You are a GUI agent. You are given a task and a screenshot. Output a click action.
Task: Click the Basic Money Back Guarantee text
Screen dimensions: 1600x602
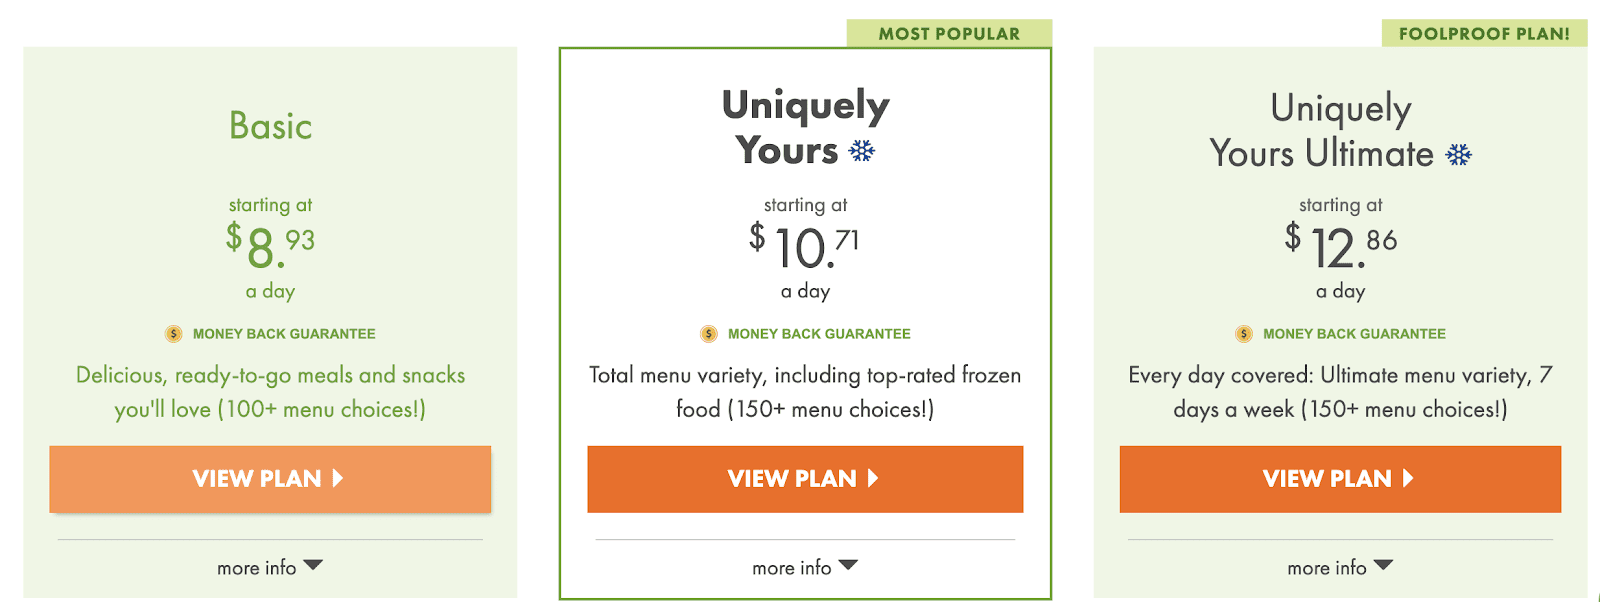coord(284,334)
